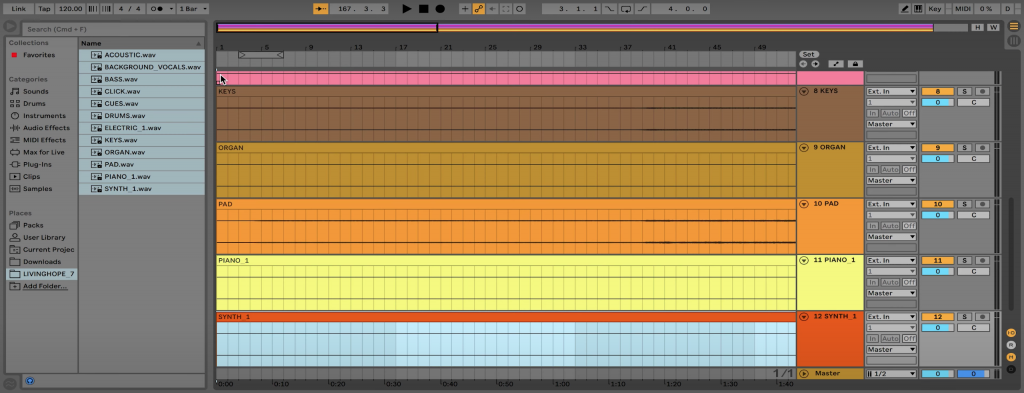
Task: Unfold the 11 PIANO_1 track arrow
Action: tap(804, 260)
